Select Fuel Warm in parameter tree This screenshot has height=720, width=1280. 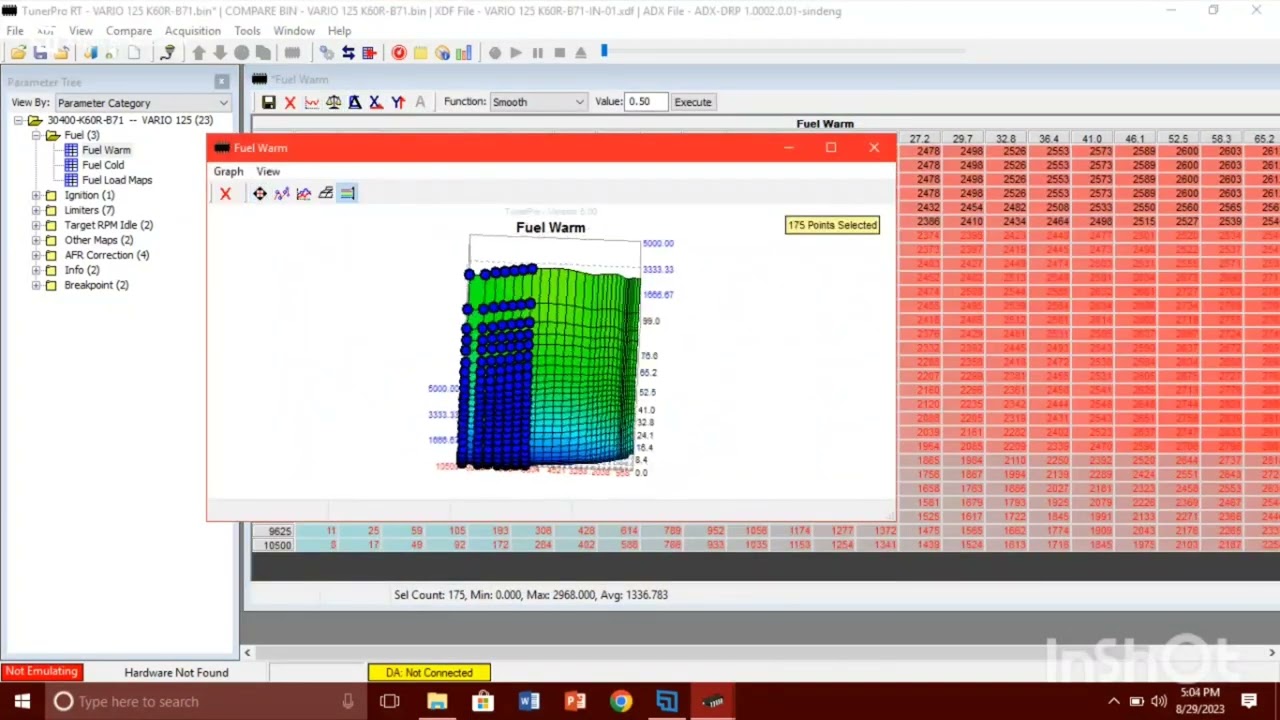(106, 150)
